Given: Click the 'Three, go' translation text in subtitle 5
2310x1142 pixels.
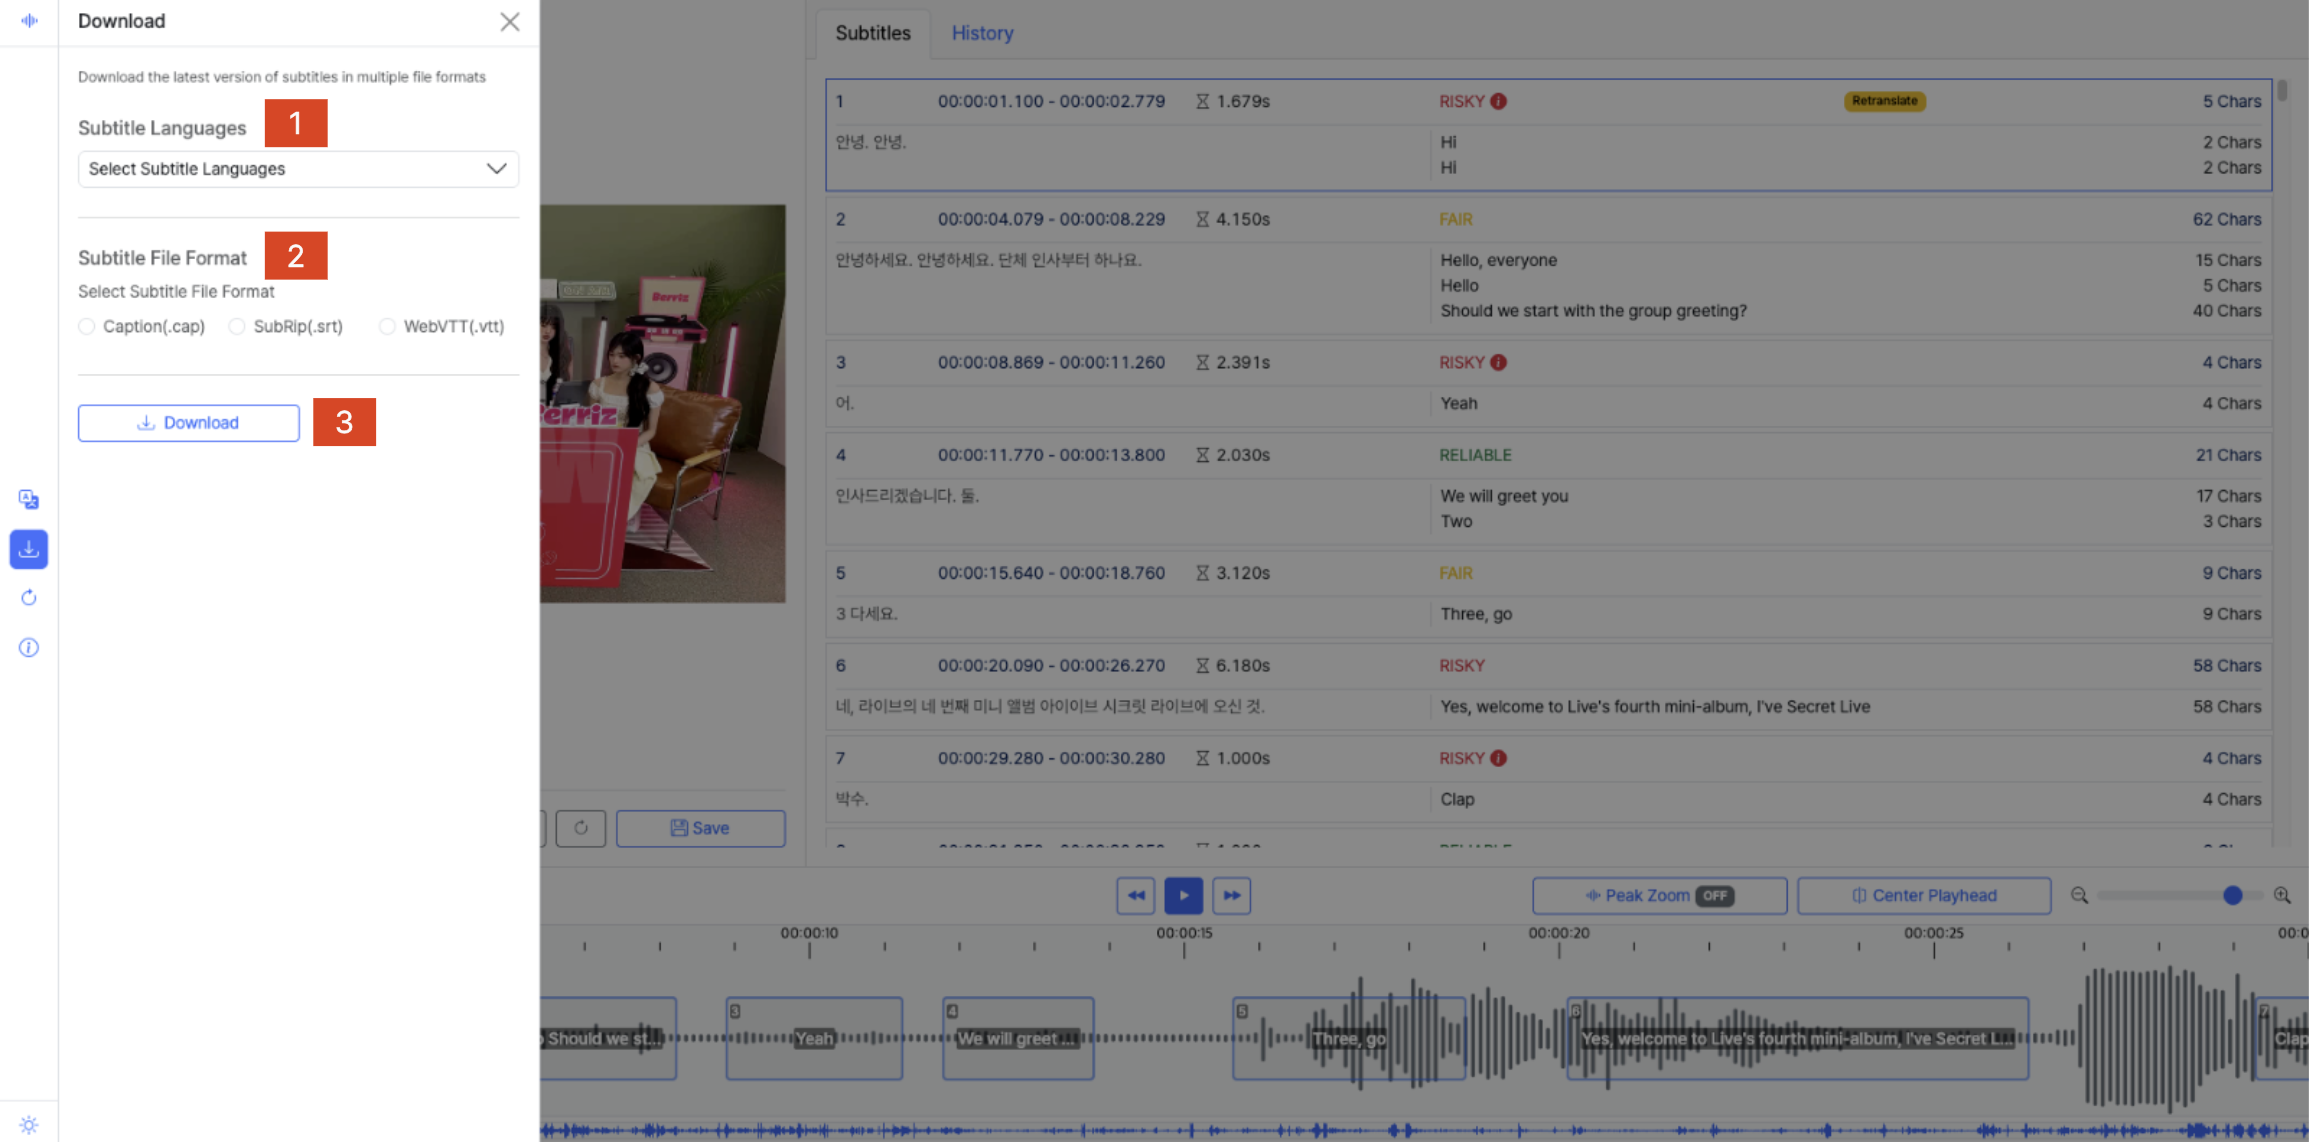Looking at the screenshot, I should pyautogui.click(x=1476, y=614).
